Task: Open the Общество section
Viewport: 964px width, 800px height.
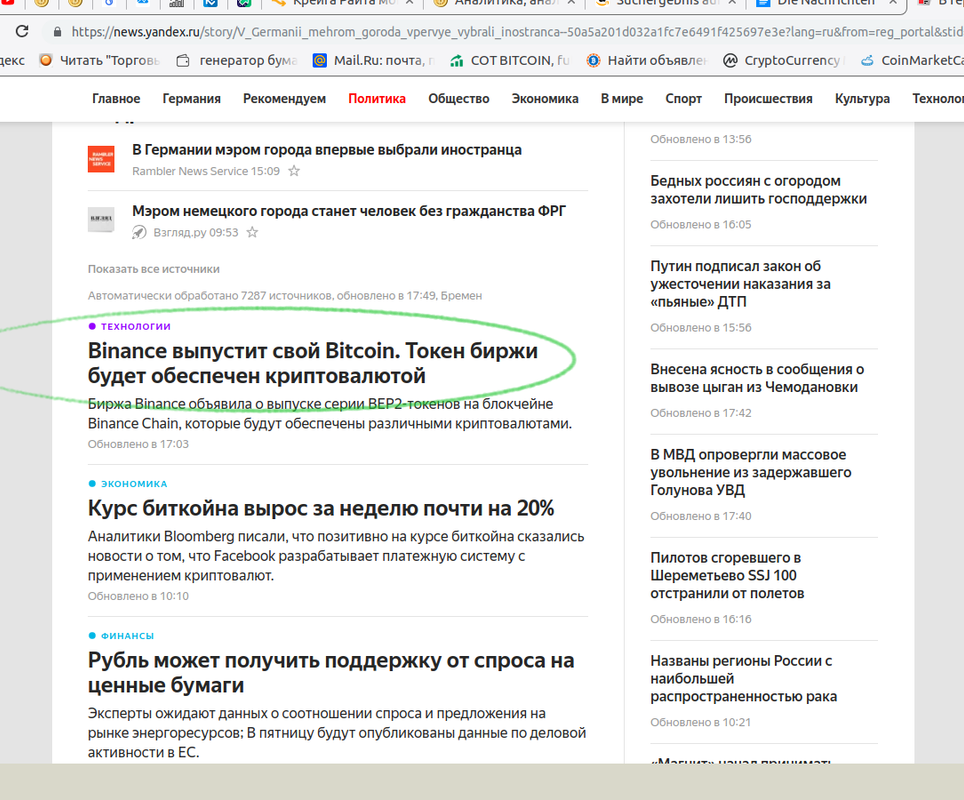Action: coord(459,98)
